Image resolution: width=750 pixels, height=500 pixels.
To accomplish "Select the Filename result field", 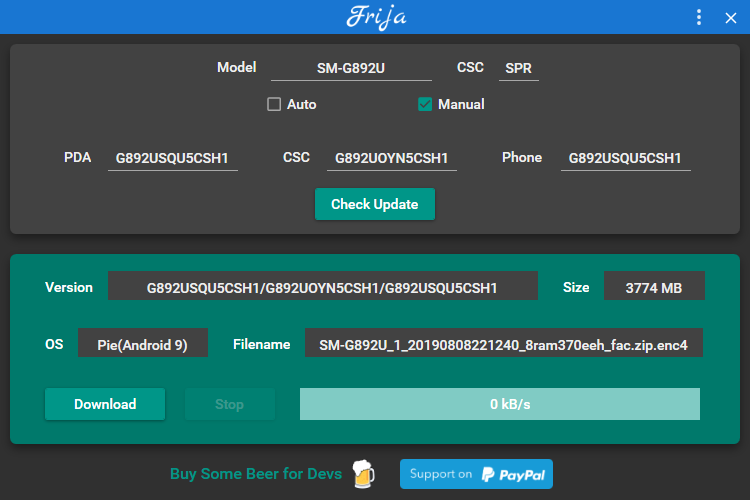I will 503,344.
